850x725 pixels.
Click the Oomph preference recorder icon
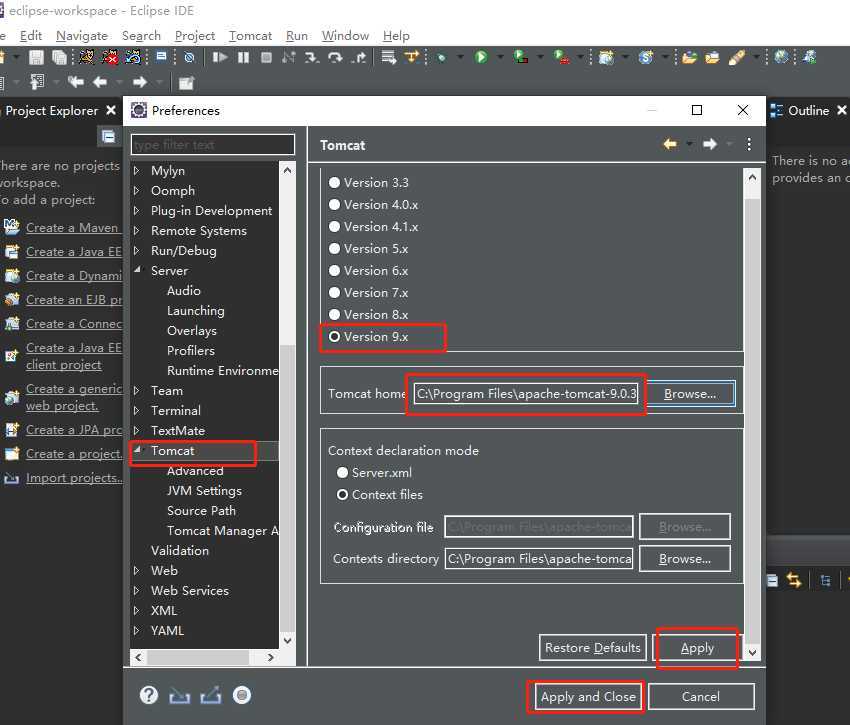pyautogui.click(x=242, y=695)
